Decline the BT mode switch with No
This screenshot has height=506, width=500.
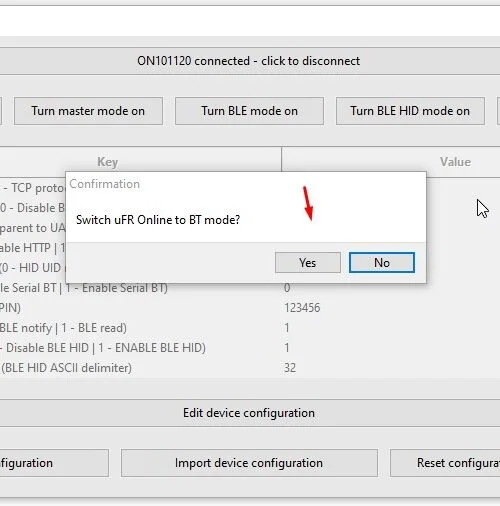click(x=382, y=262)
